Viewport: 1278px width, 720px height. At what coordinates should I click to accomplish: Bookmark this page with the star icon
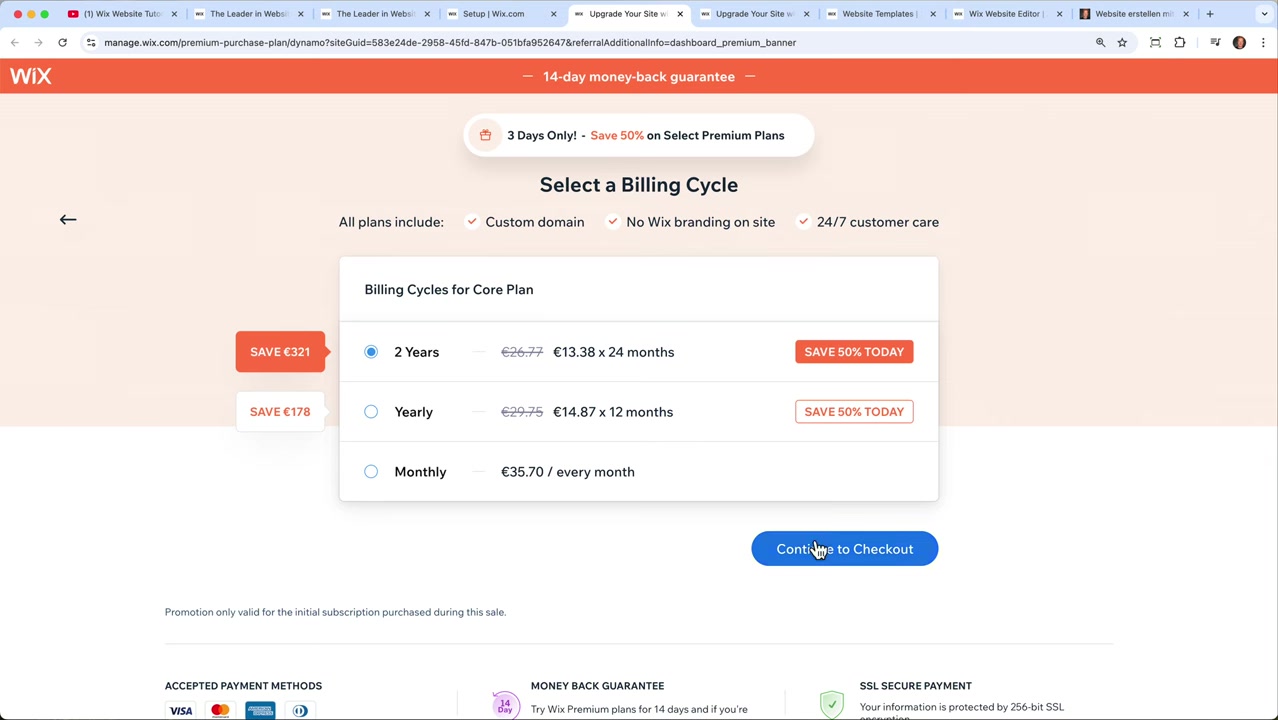pos(1122,42)
